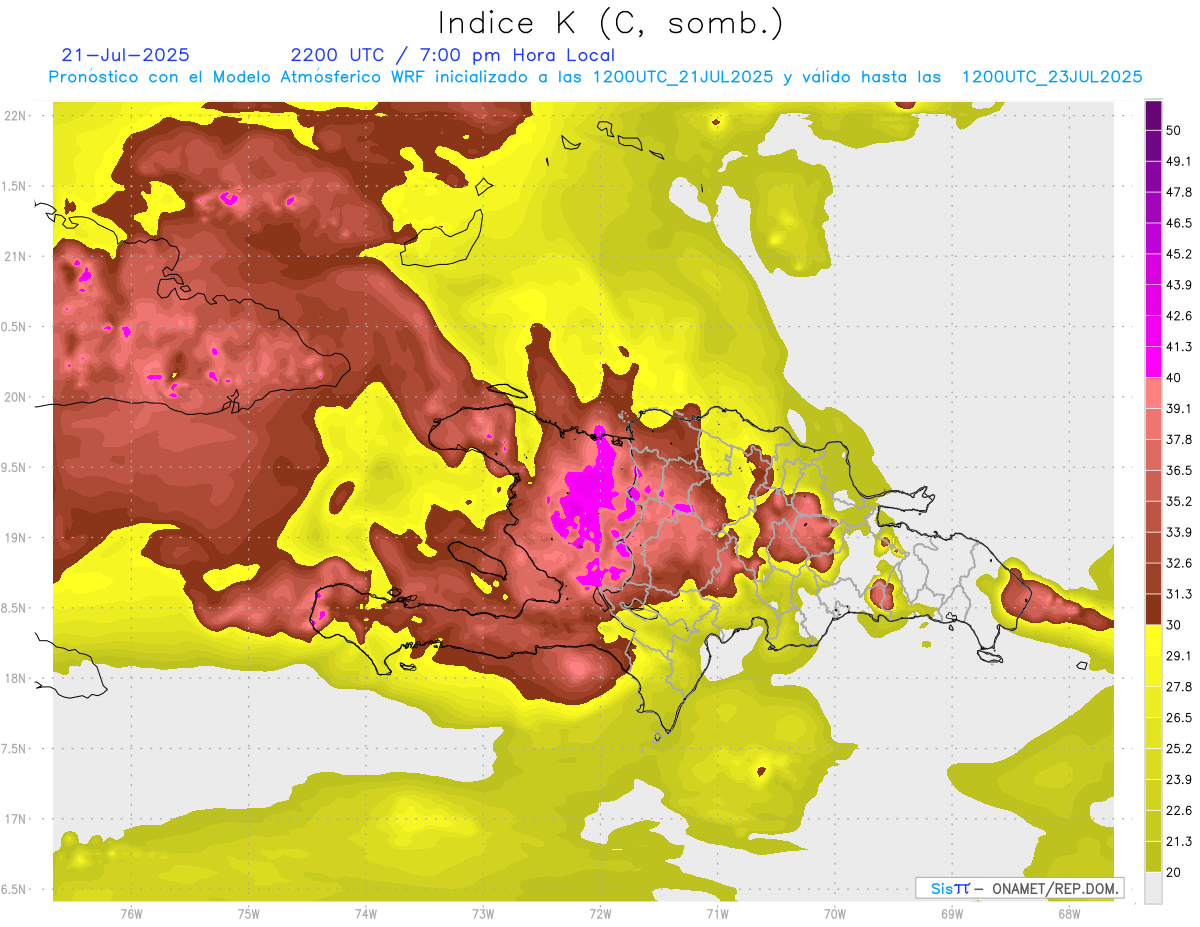Click the colorbar label '32.6'
Viewport: 1200px width, 927px height.
click(x=1180, y=563)
